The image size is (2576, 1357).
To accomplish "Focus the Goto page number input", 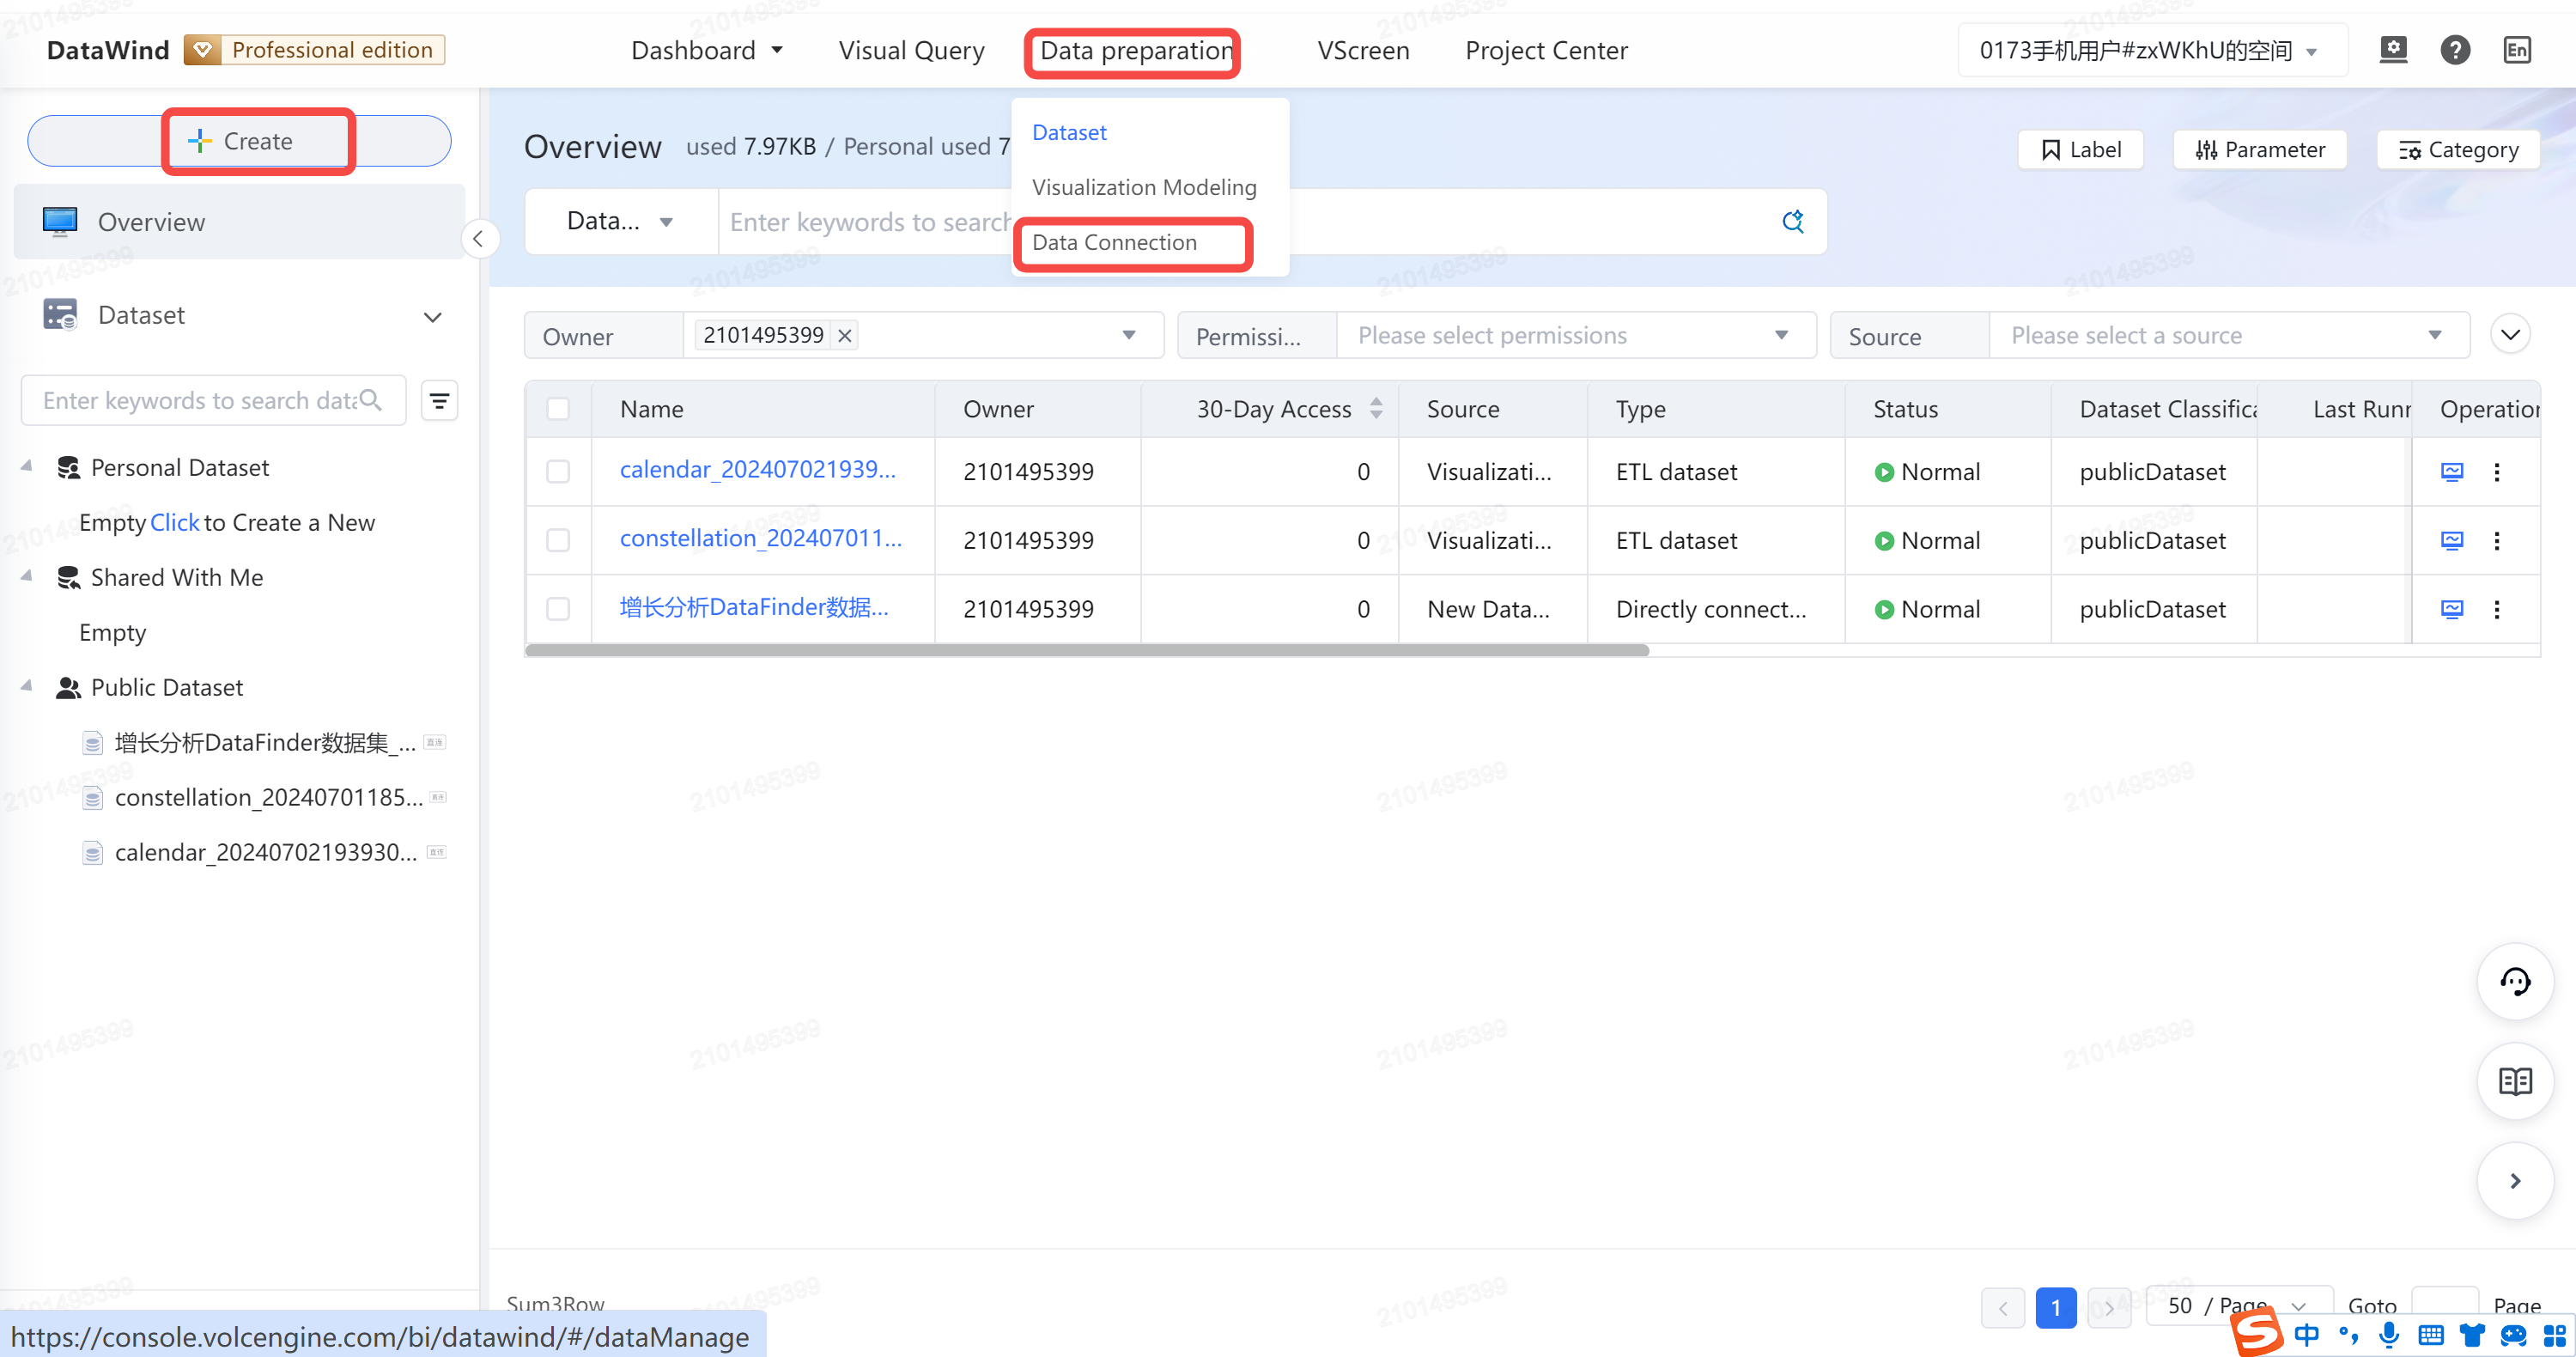I will pos(2444,1306).
